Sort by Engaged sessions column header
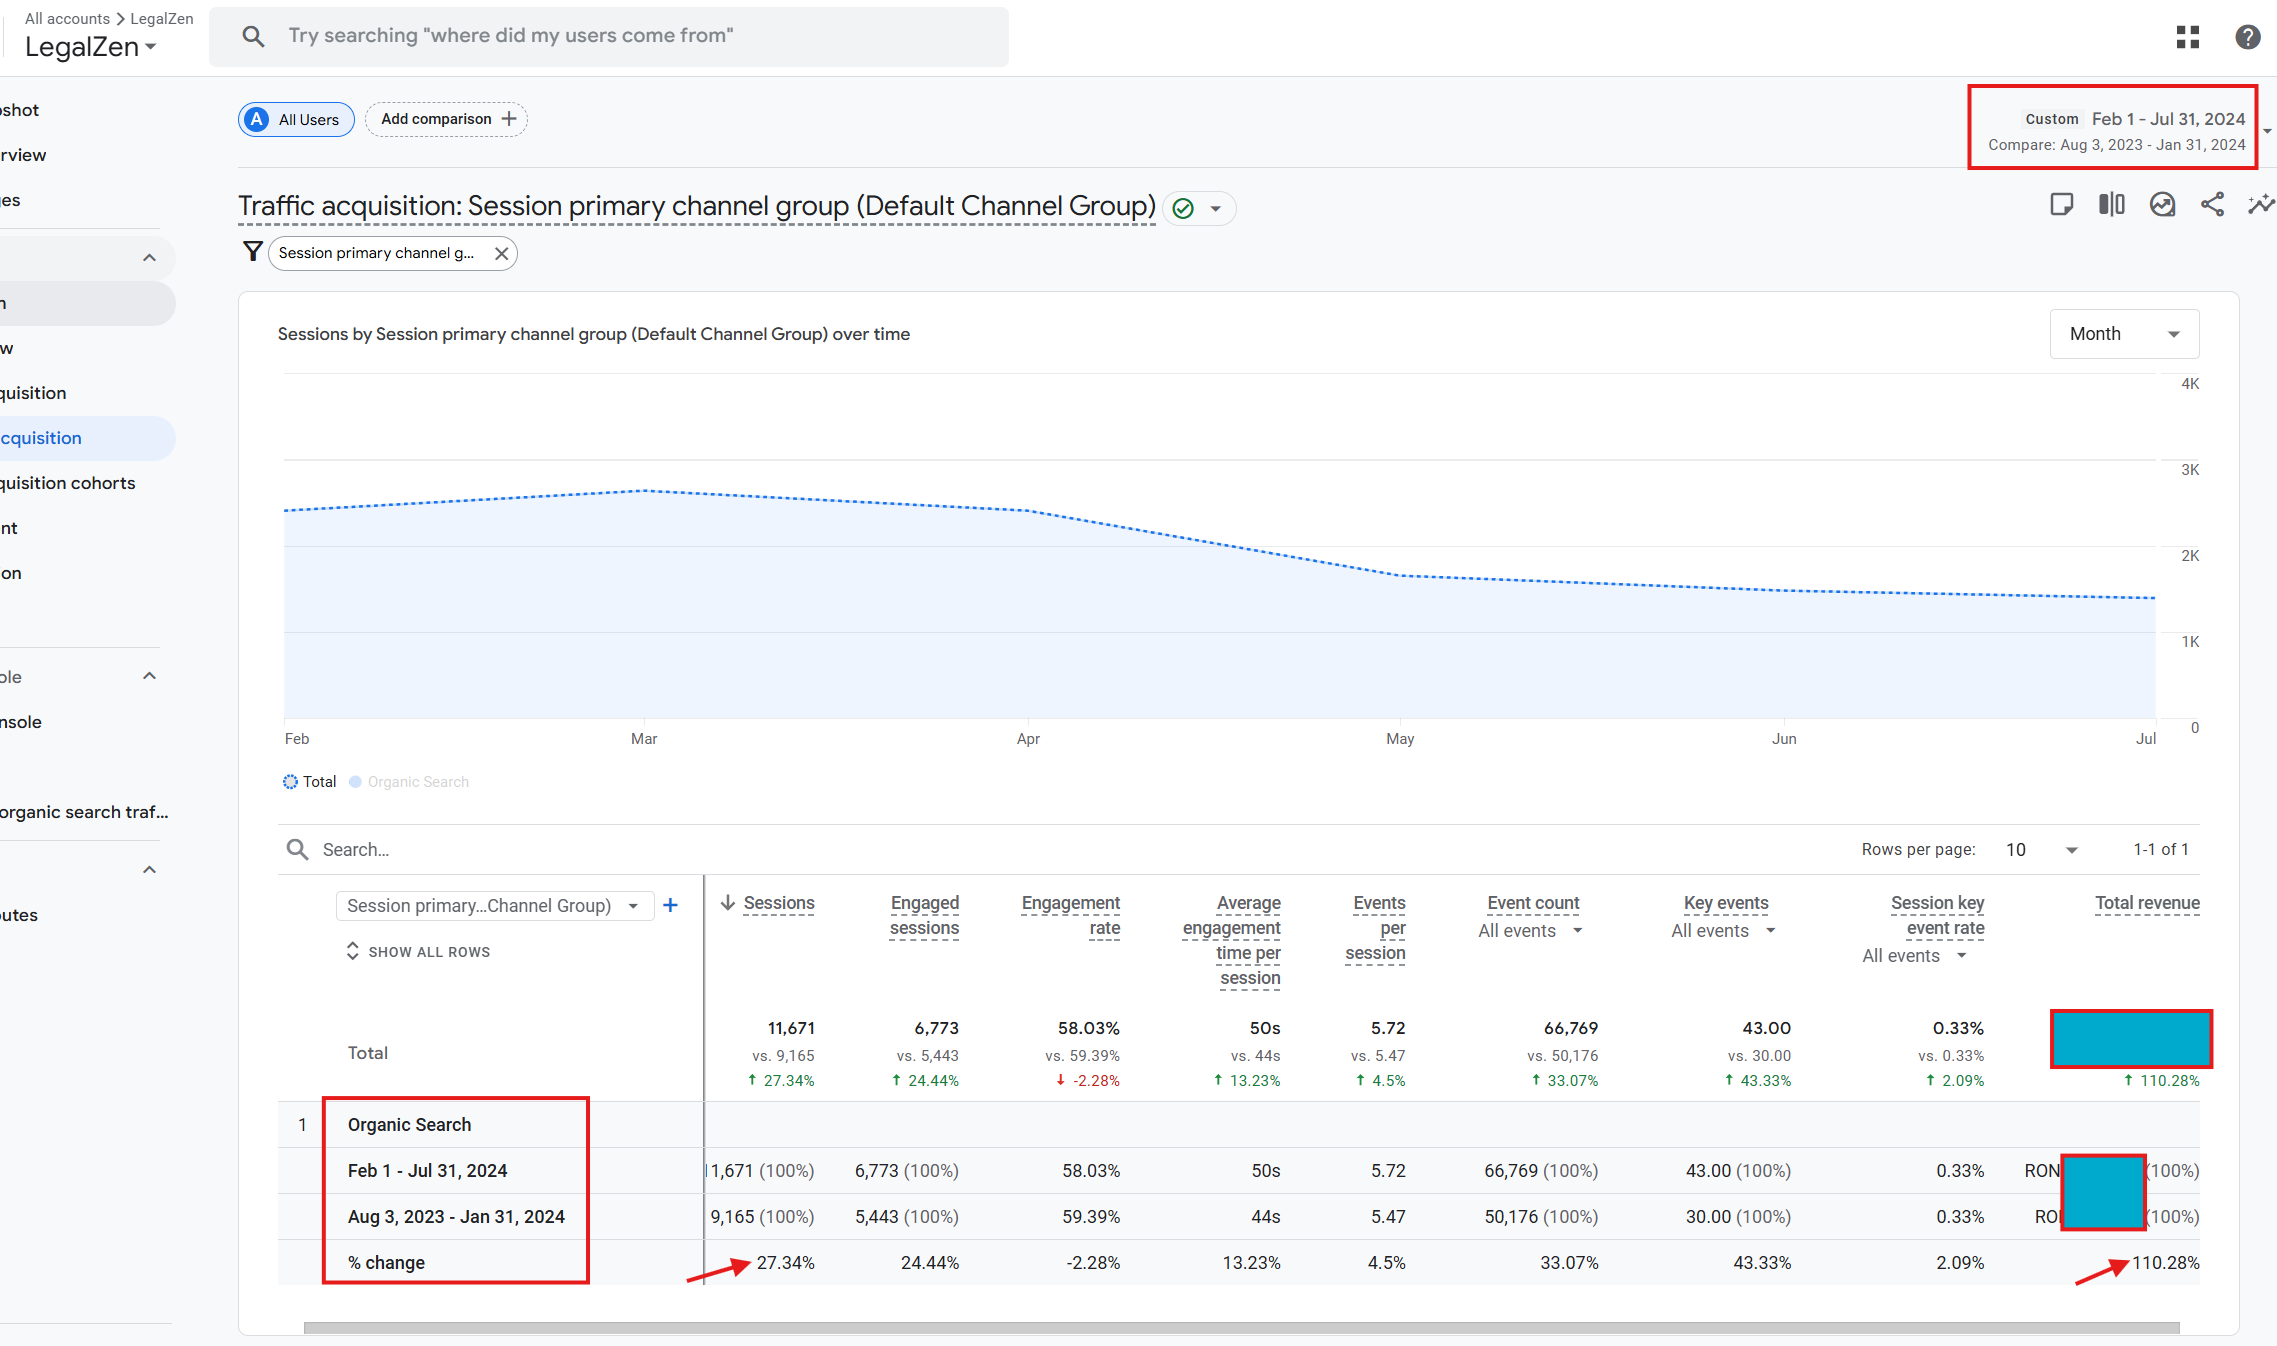This screenshot has height=1346, width=2277. [x=924, y=916]
